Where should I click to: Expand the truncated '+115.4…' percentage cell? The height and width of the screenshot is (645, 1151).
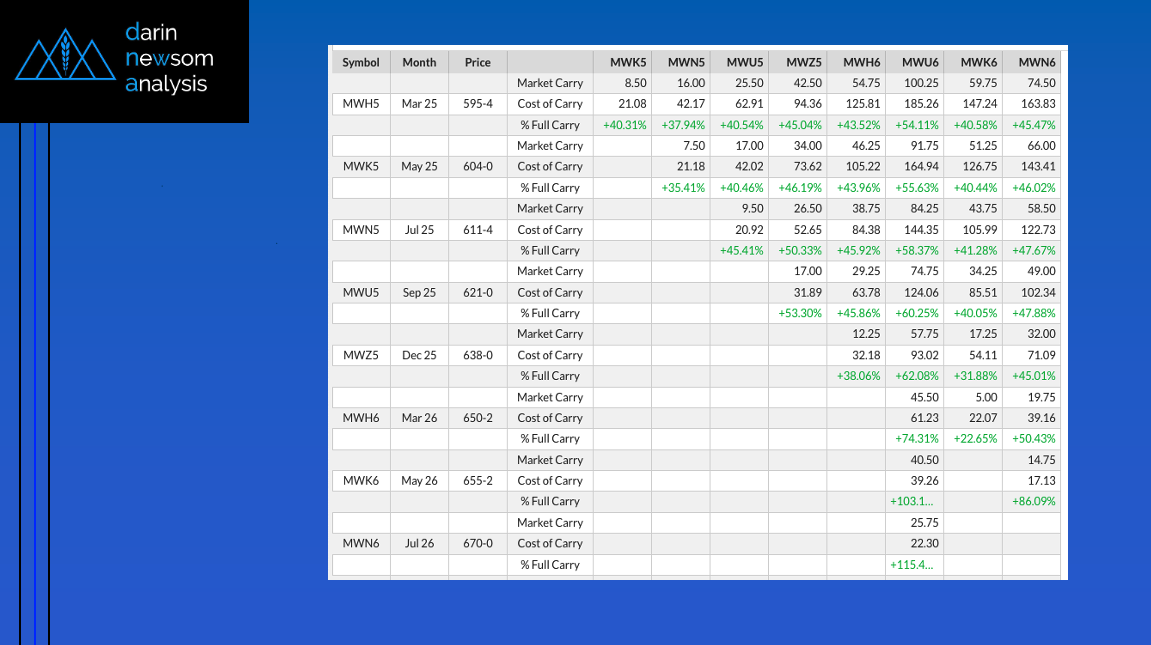click(911, 564)
